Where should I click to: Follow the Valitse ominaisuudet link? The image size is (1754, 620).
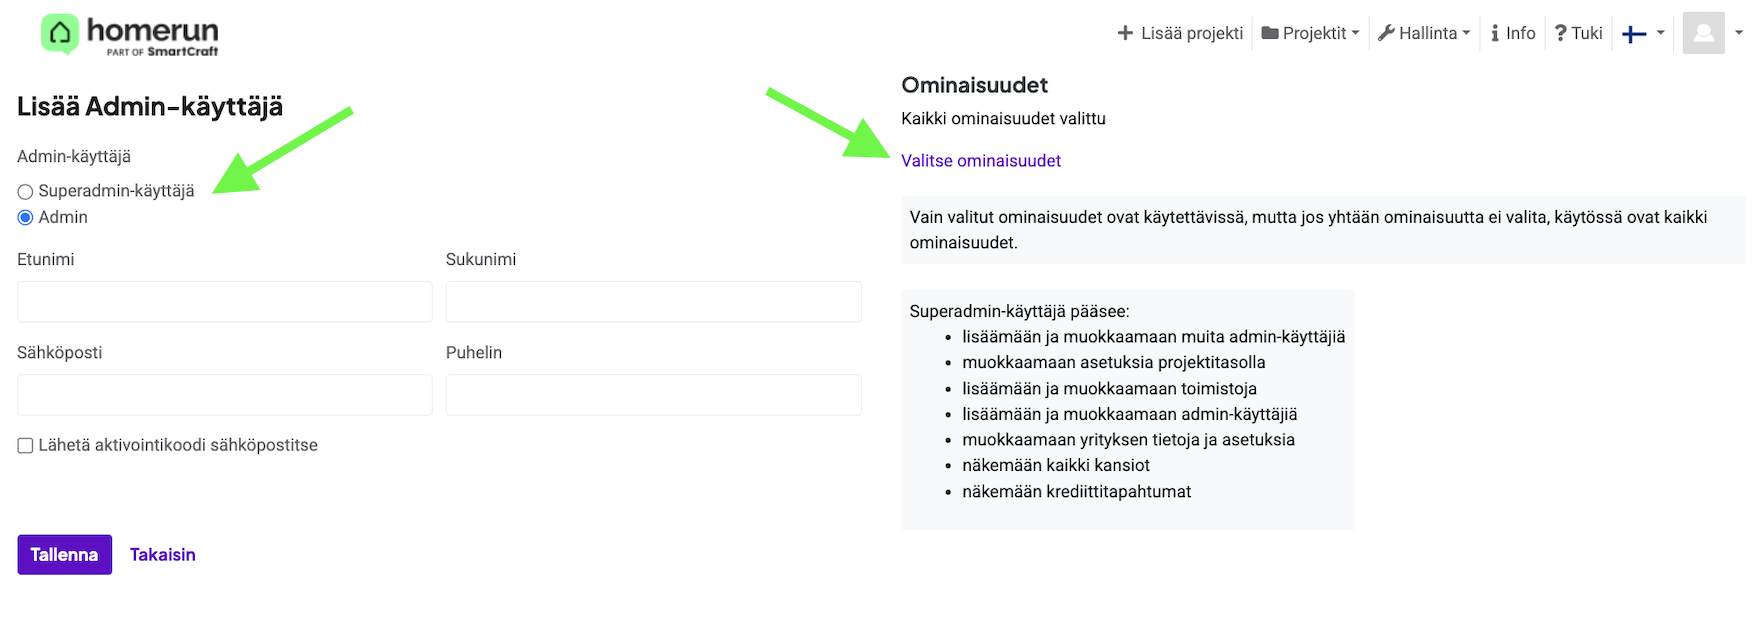pos(980,161)
